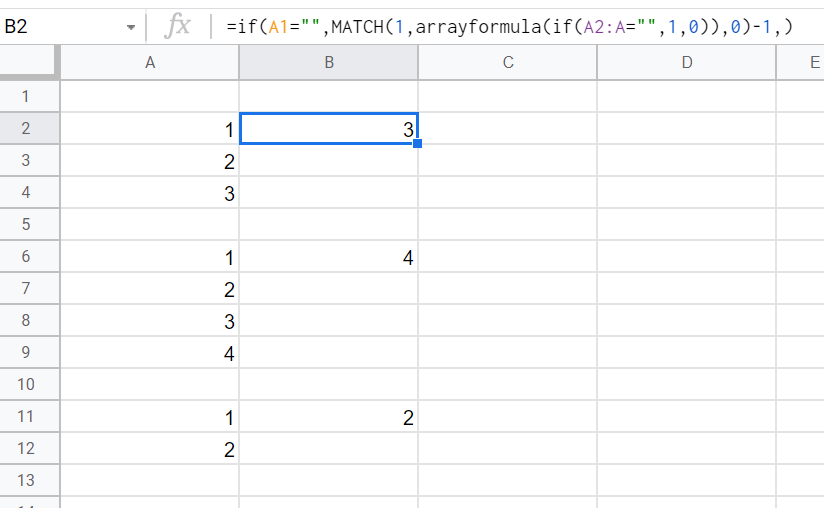
Task: Click cell A12 containing 2
Action: click(x=150, y=448)
